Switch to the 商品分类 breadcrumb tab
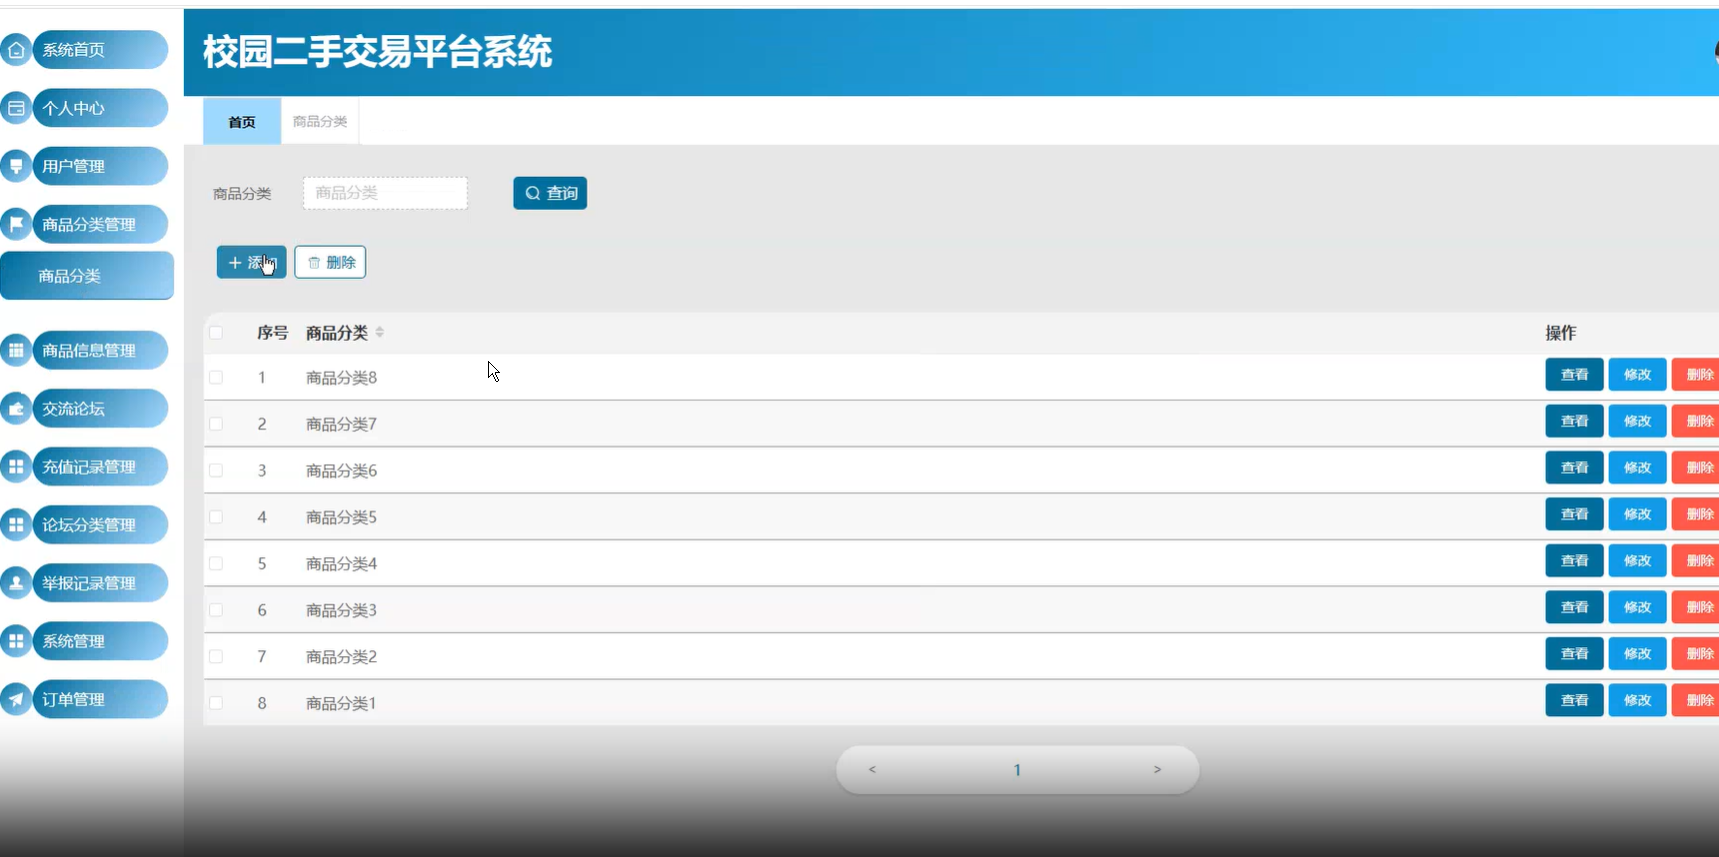 click(320, 122)
